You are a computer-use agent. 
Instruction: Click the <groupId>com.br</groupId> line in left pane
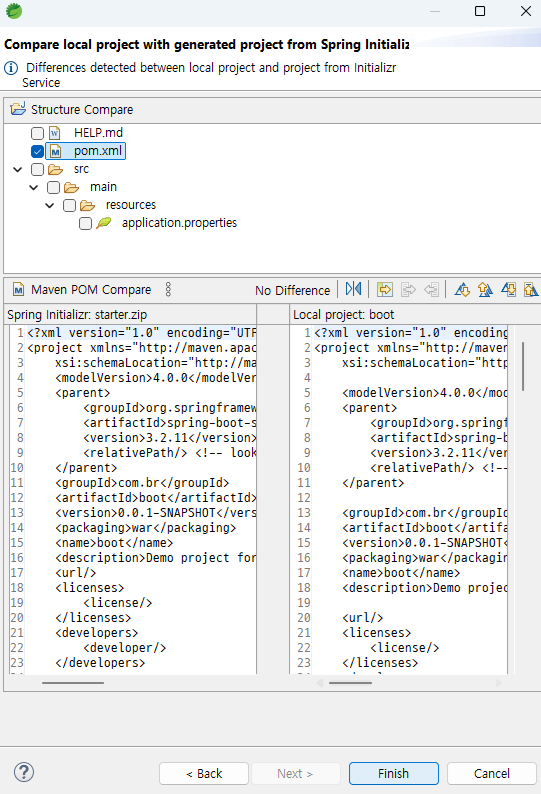pos(142,483)
